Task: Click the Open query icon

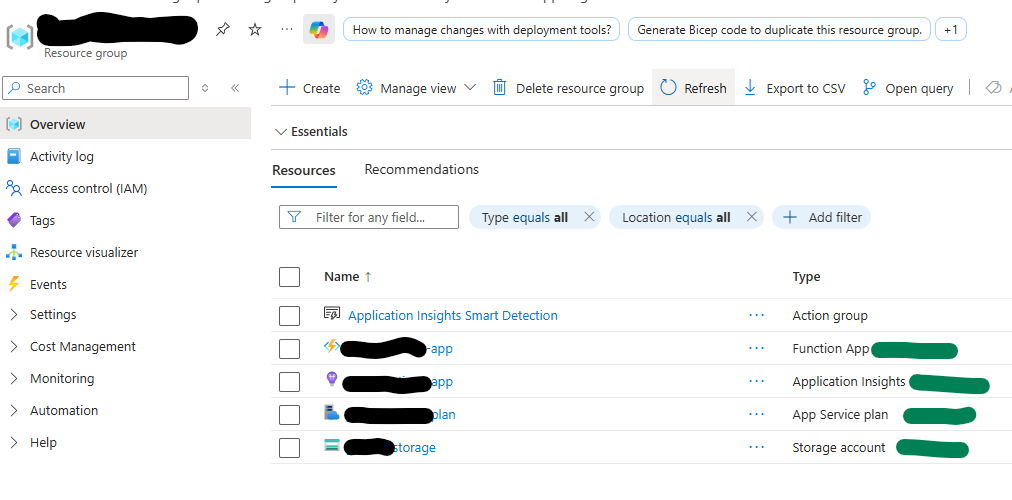Action: [869, 88]
